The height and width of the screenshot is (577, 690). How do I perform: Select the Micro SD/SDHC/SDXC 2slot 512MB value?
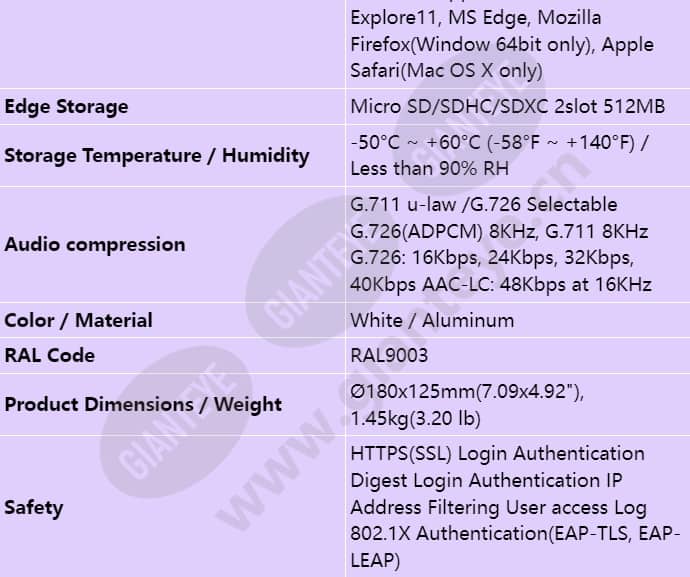(507, 107)
